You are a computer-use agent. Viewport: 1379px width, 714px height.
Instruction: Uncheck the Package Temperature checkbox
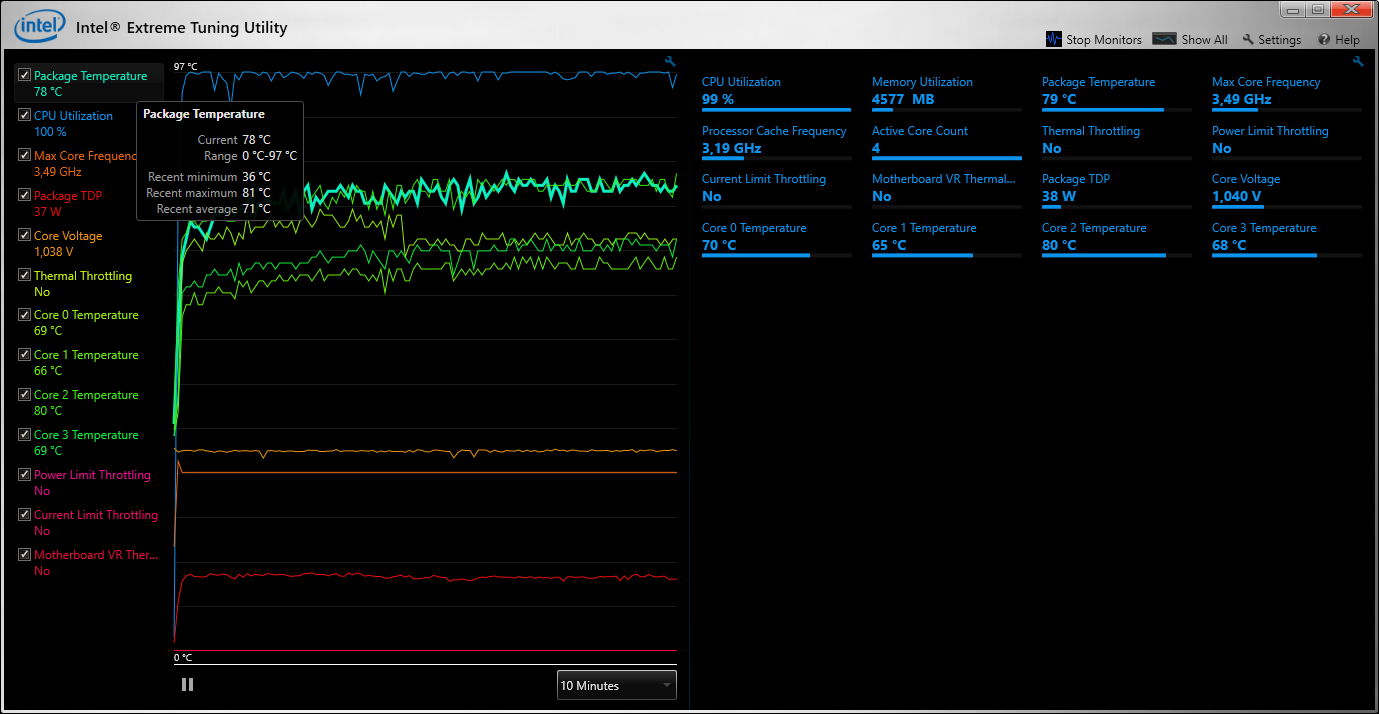point(25,75)
